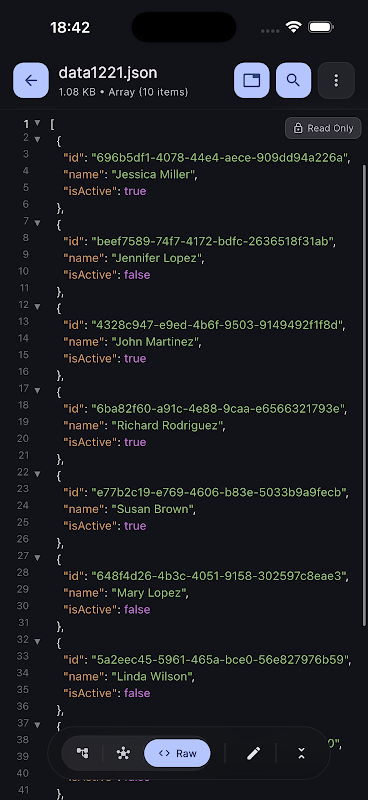The width and height of the screenshot is (368, 800).
Task: Collapse the object starting at line 2
Action: pyautogui.click(x=37, y=139)
